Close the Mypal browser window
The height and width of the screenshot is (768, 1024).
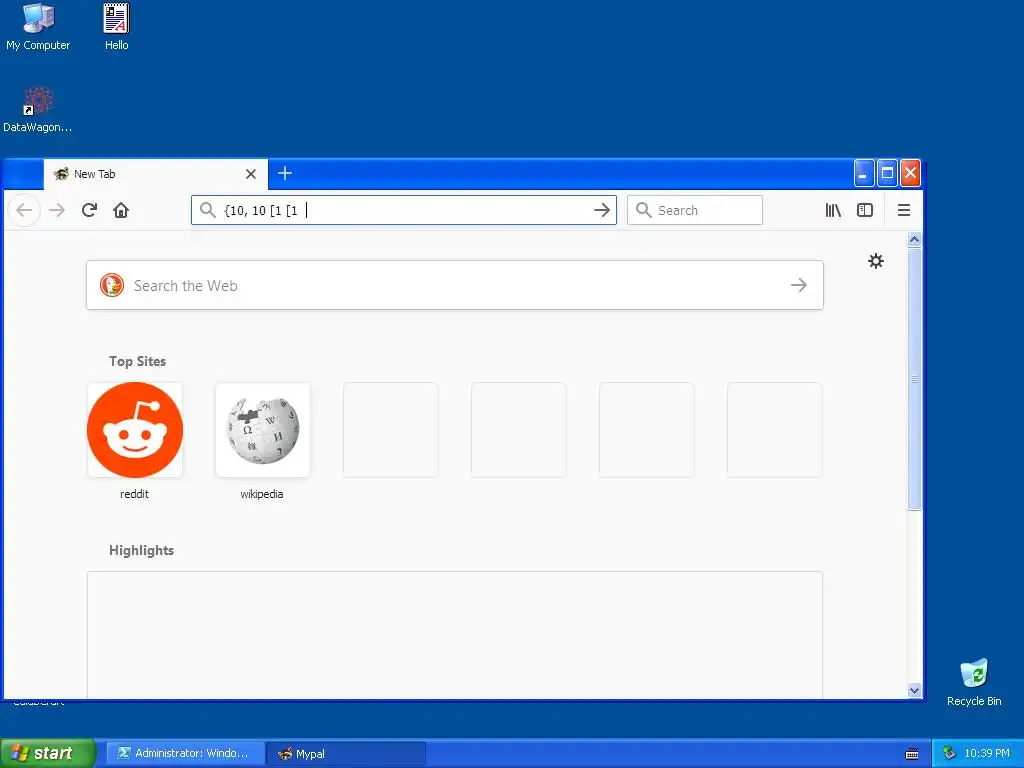tap(910, 174)
